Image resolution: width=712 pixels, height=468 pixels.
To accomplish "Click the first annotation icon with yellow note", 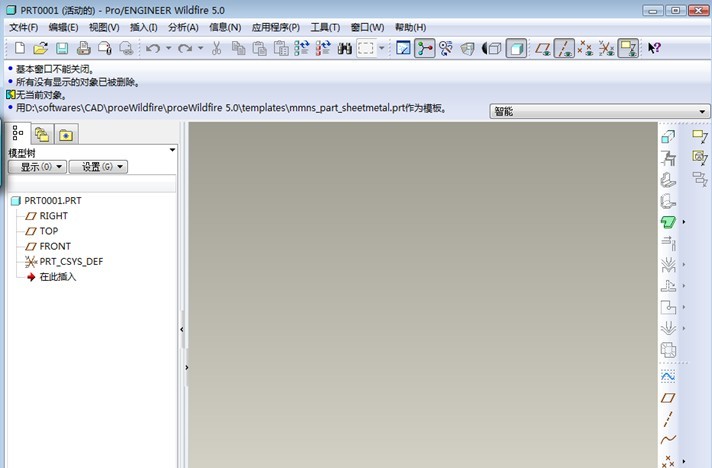I will pyautogui.click(x=700, y=137).
